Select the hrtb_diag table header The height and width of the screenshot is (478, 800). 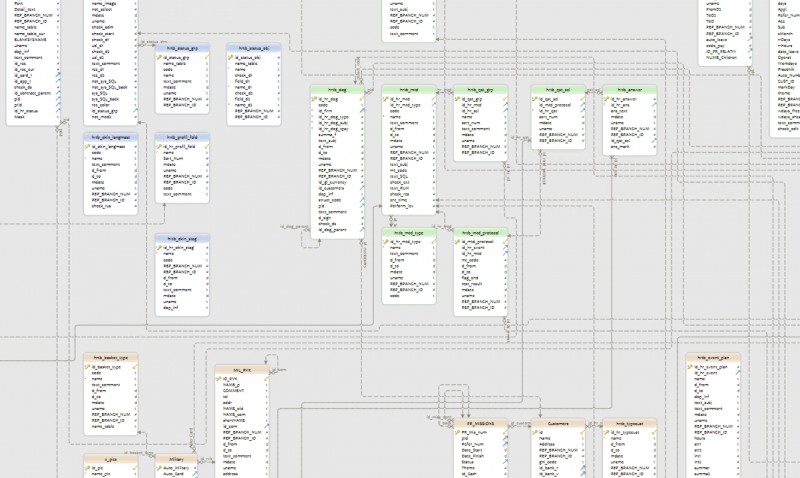click(x=337, y=90)
